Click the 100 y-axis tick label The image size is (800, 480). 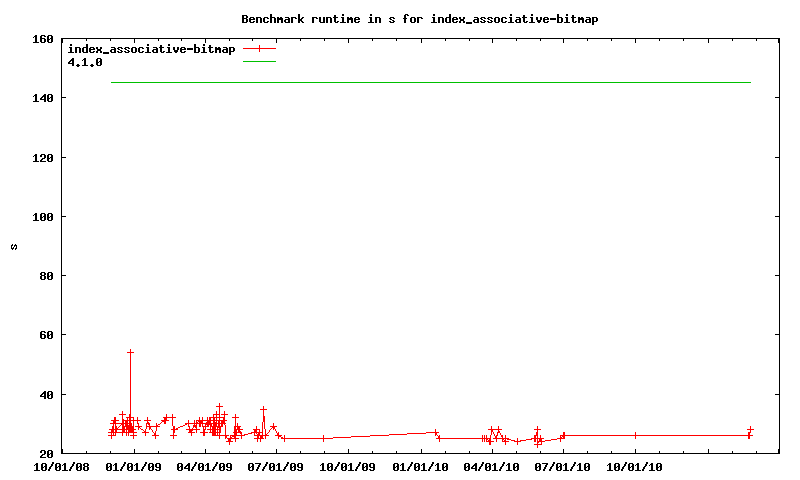(x=42, y=217)
